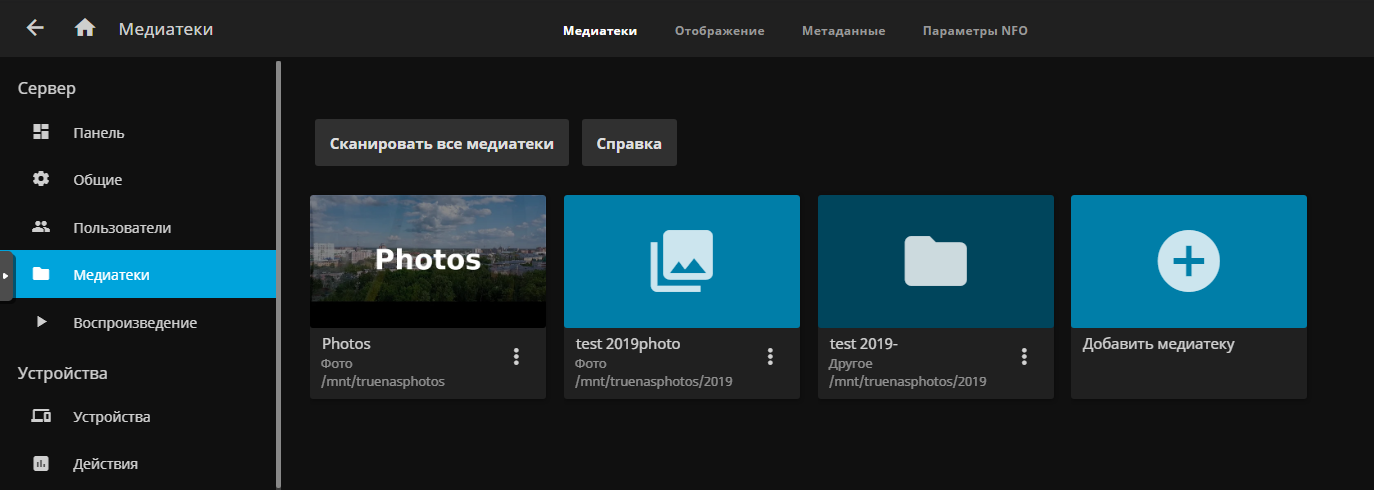
Task: Open Пользователи in the sidebar
Action: click(x=121, y=228)
